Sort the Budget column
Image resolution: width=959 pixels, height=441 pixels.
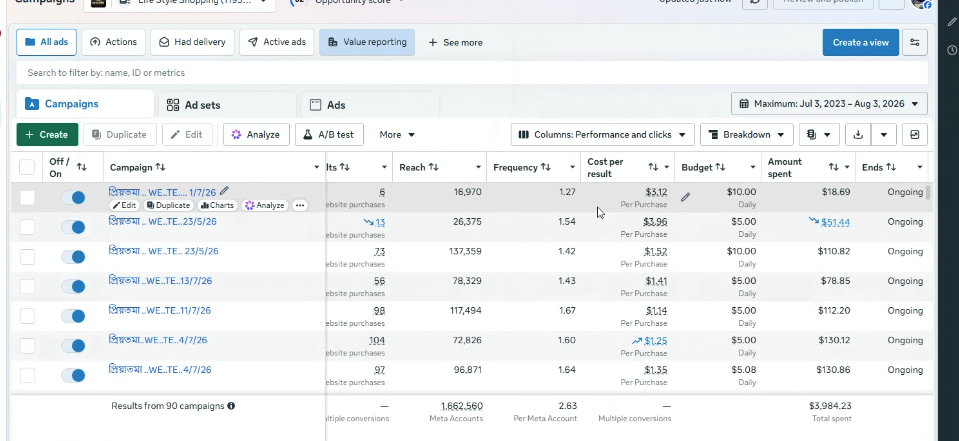point(720,167)
